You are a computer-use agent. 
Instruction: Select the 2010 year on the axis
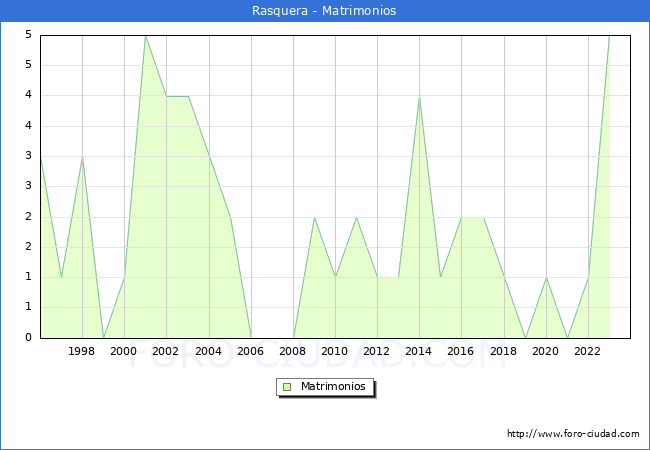(335, 351)
